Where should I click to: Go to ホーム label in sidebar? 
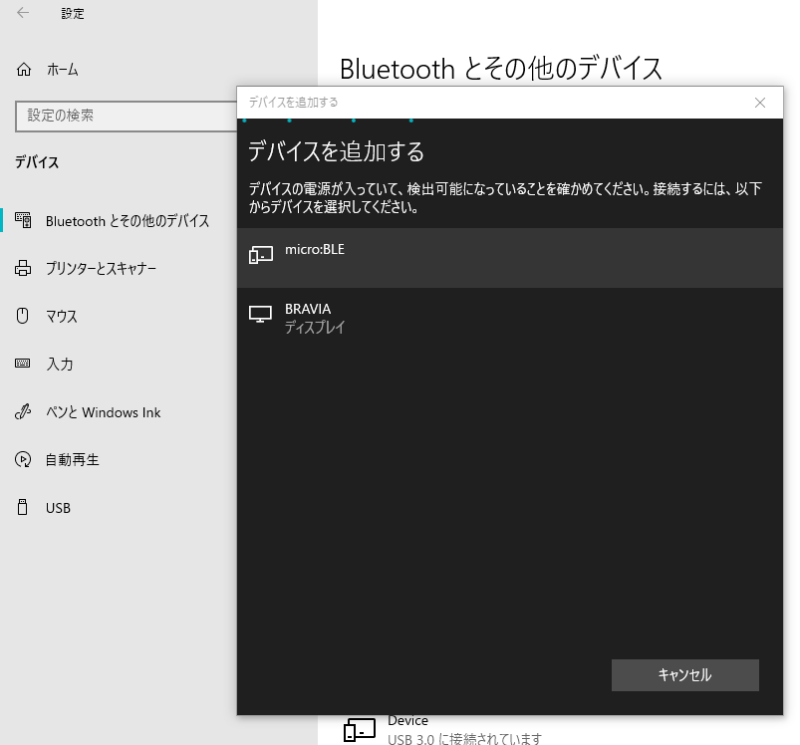tap(62, 70)
